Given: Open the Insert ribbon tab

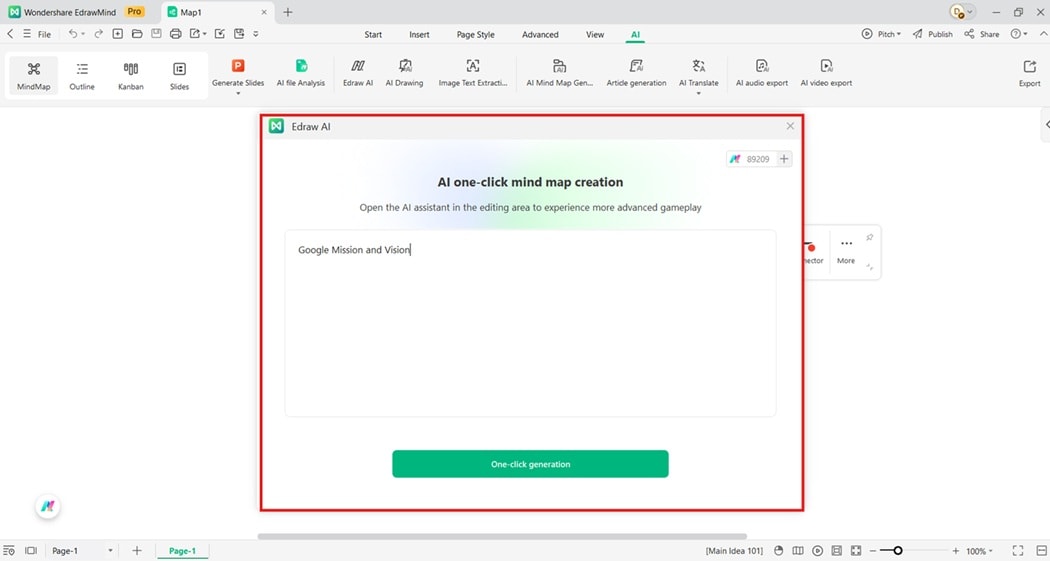Looking at the screenshot, I should pyautogui.click(x=419, y=35).
